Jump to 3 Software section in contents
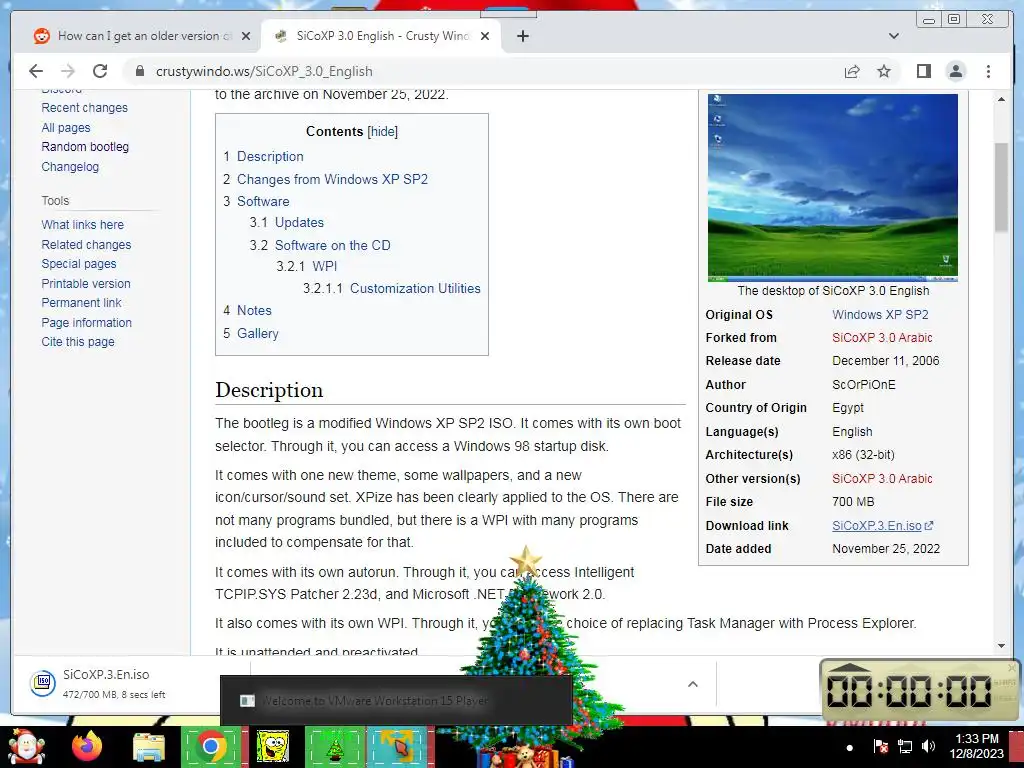The image size is (1024, 768). pyautogui.click(x=263, y=201)
